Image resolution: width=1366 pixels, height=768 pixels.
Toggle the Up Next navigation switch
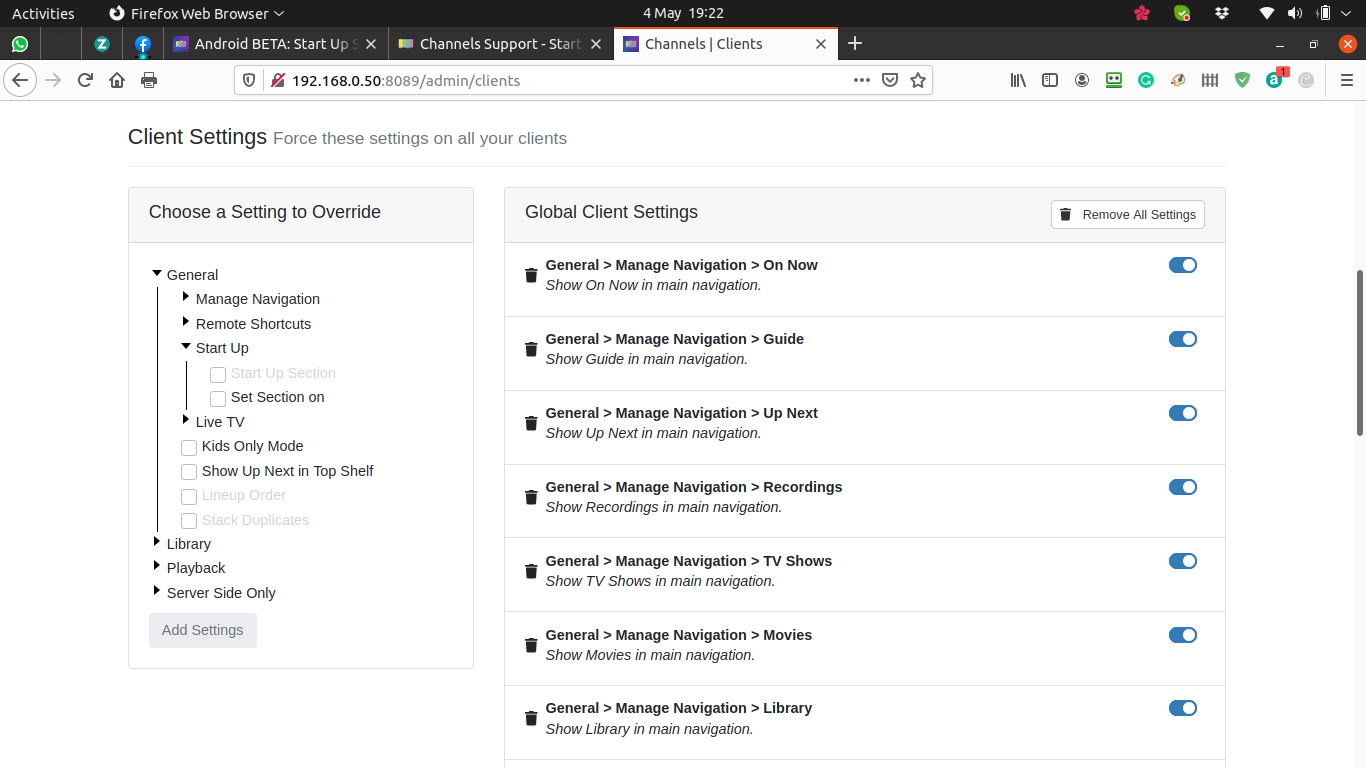click(1182, 413)
